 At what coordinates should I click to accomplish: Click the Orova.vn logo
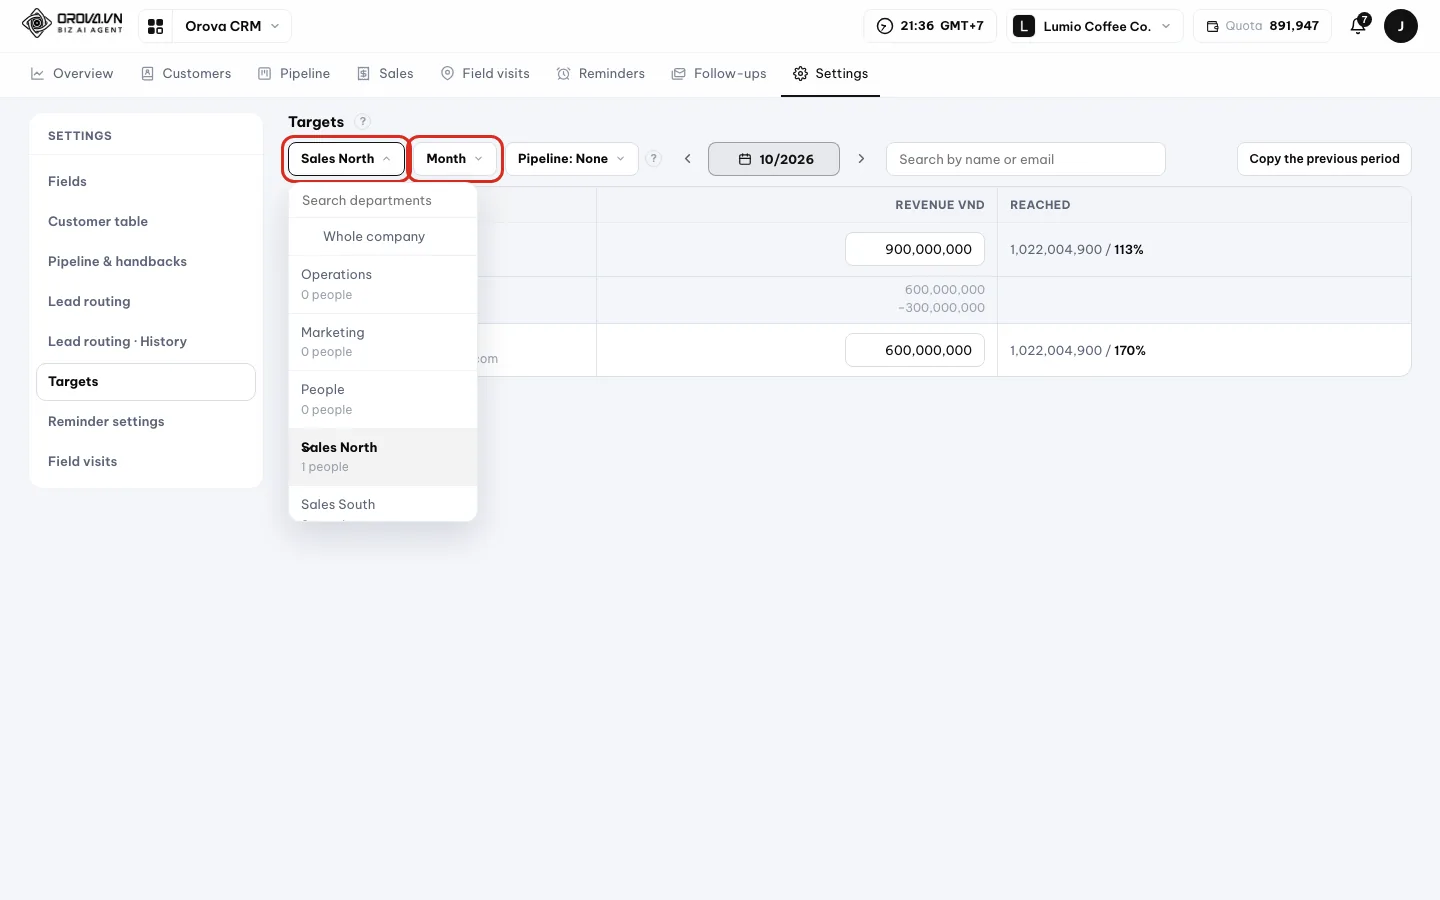[x=72, y=25]
